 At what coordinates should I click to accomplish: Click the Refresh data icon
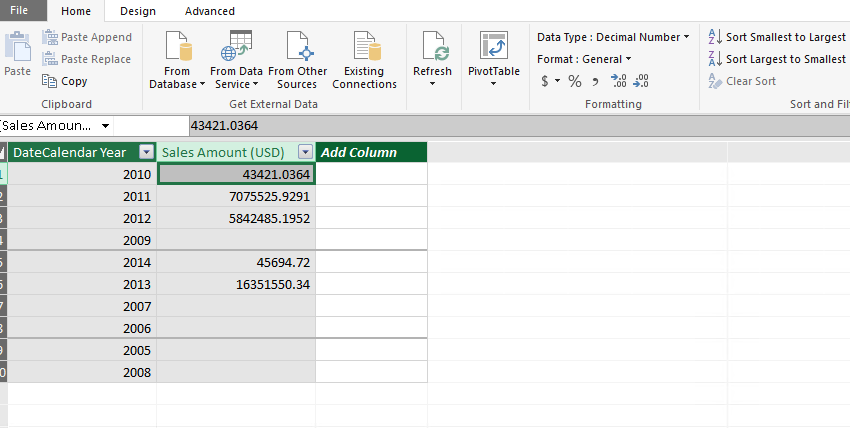[436, 46]
